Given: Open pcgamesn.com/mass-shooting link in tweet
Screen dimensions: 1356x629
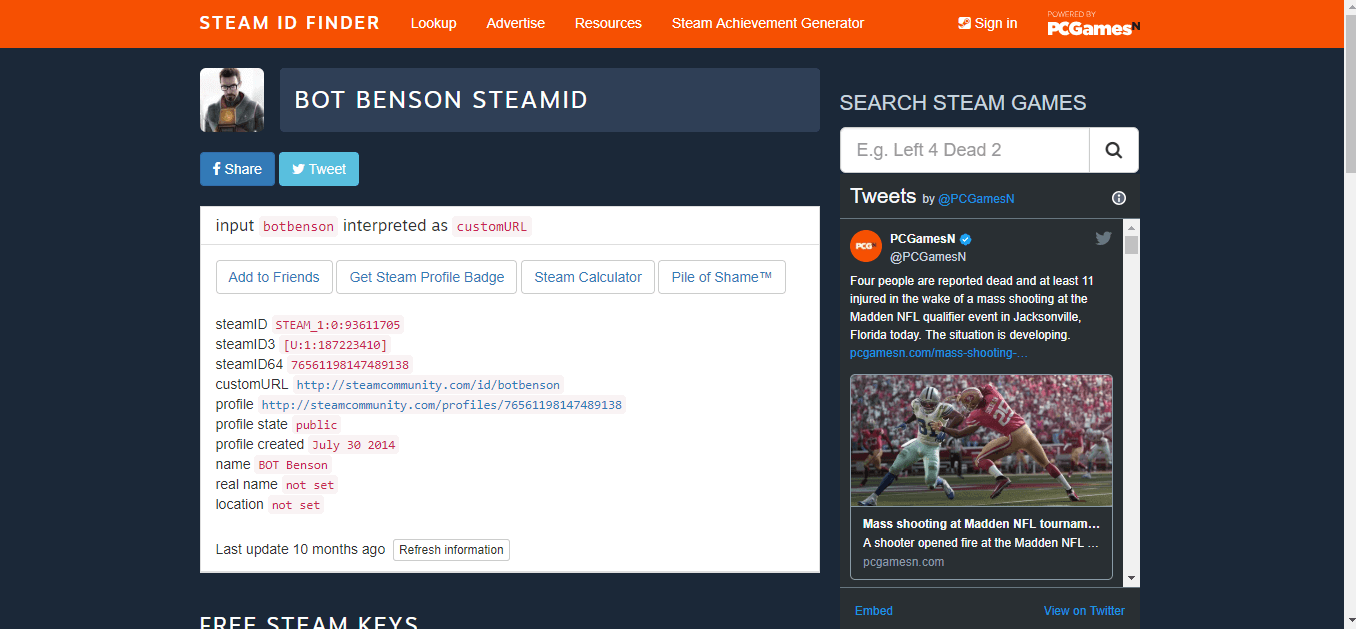Looking at the screenshot, I should [x=938, y=353].
